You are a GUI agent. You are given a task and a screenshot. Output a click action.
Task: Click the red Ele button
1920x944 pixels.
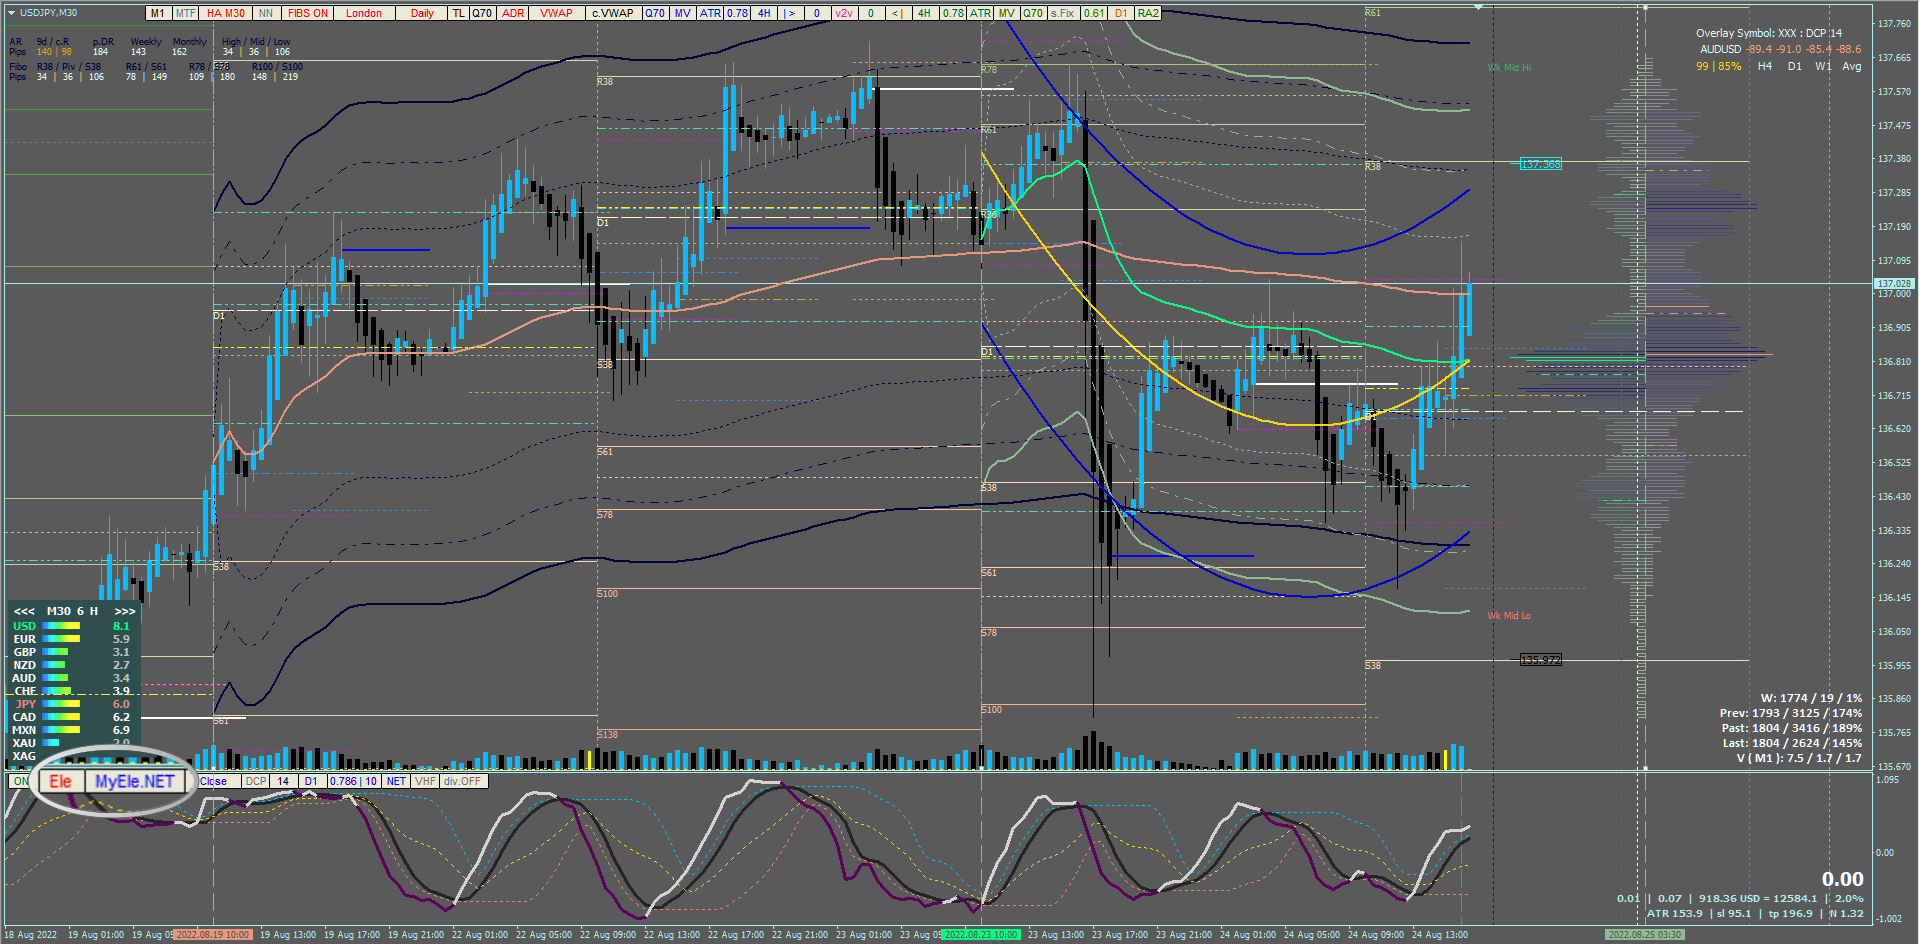[61, 781]
